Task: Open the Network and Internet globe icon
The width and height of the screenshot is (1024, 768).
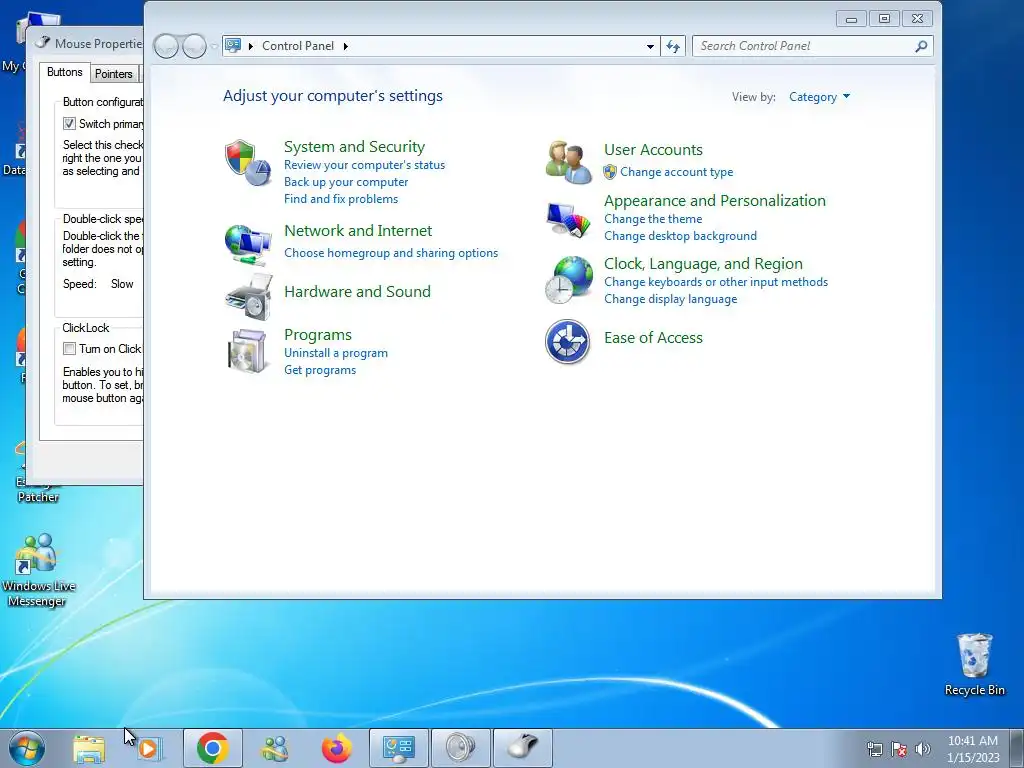Action: click(248, 244)
